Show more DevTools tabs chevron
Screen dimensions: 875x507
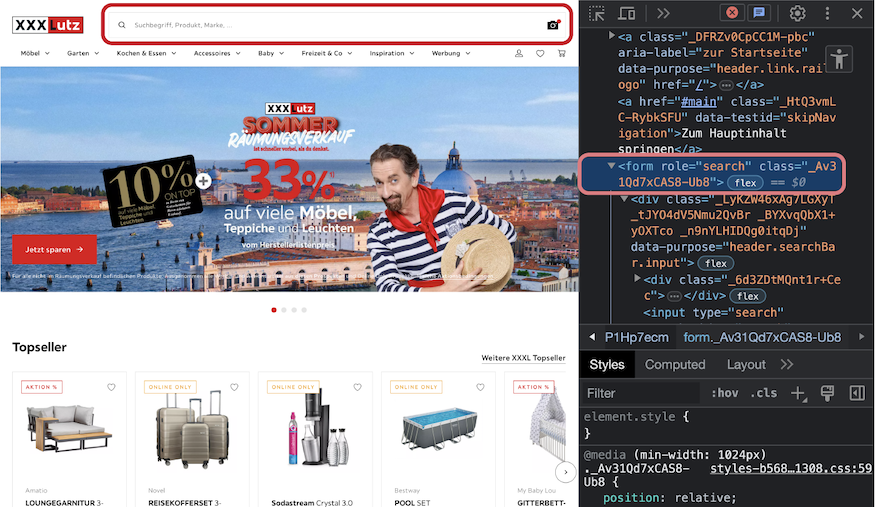click(663, 13)
